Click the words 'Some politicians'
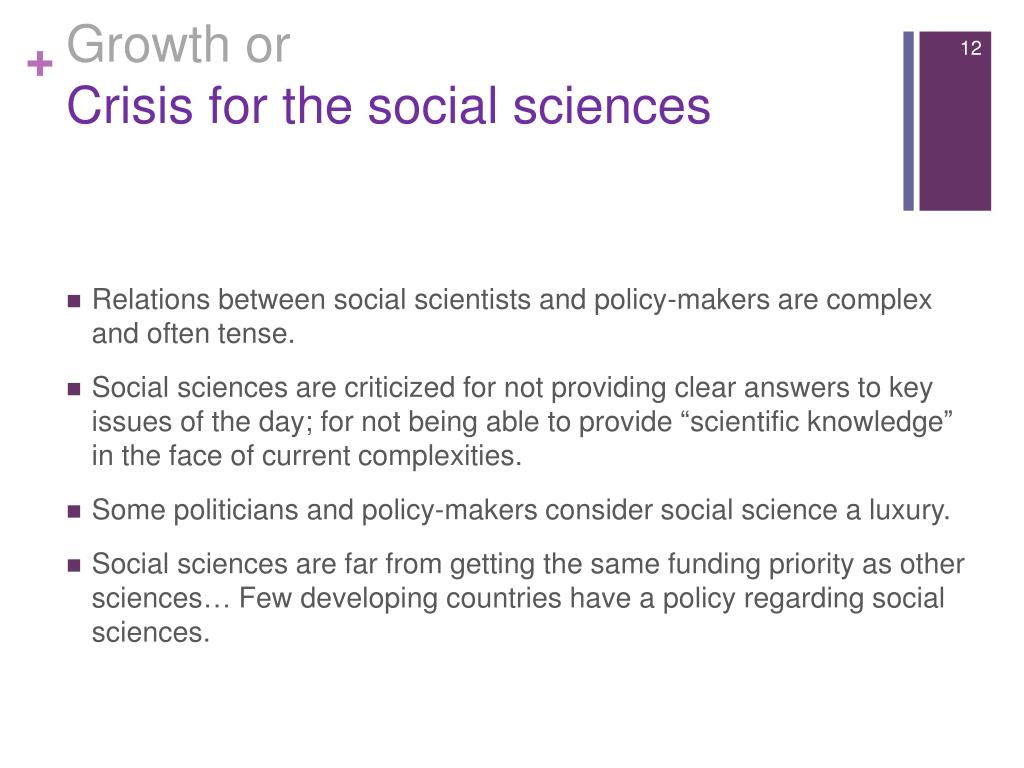 (195, 510)
